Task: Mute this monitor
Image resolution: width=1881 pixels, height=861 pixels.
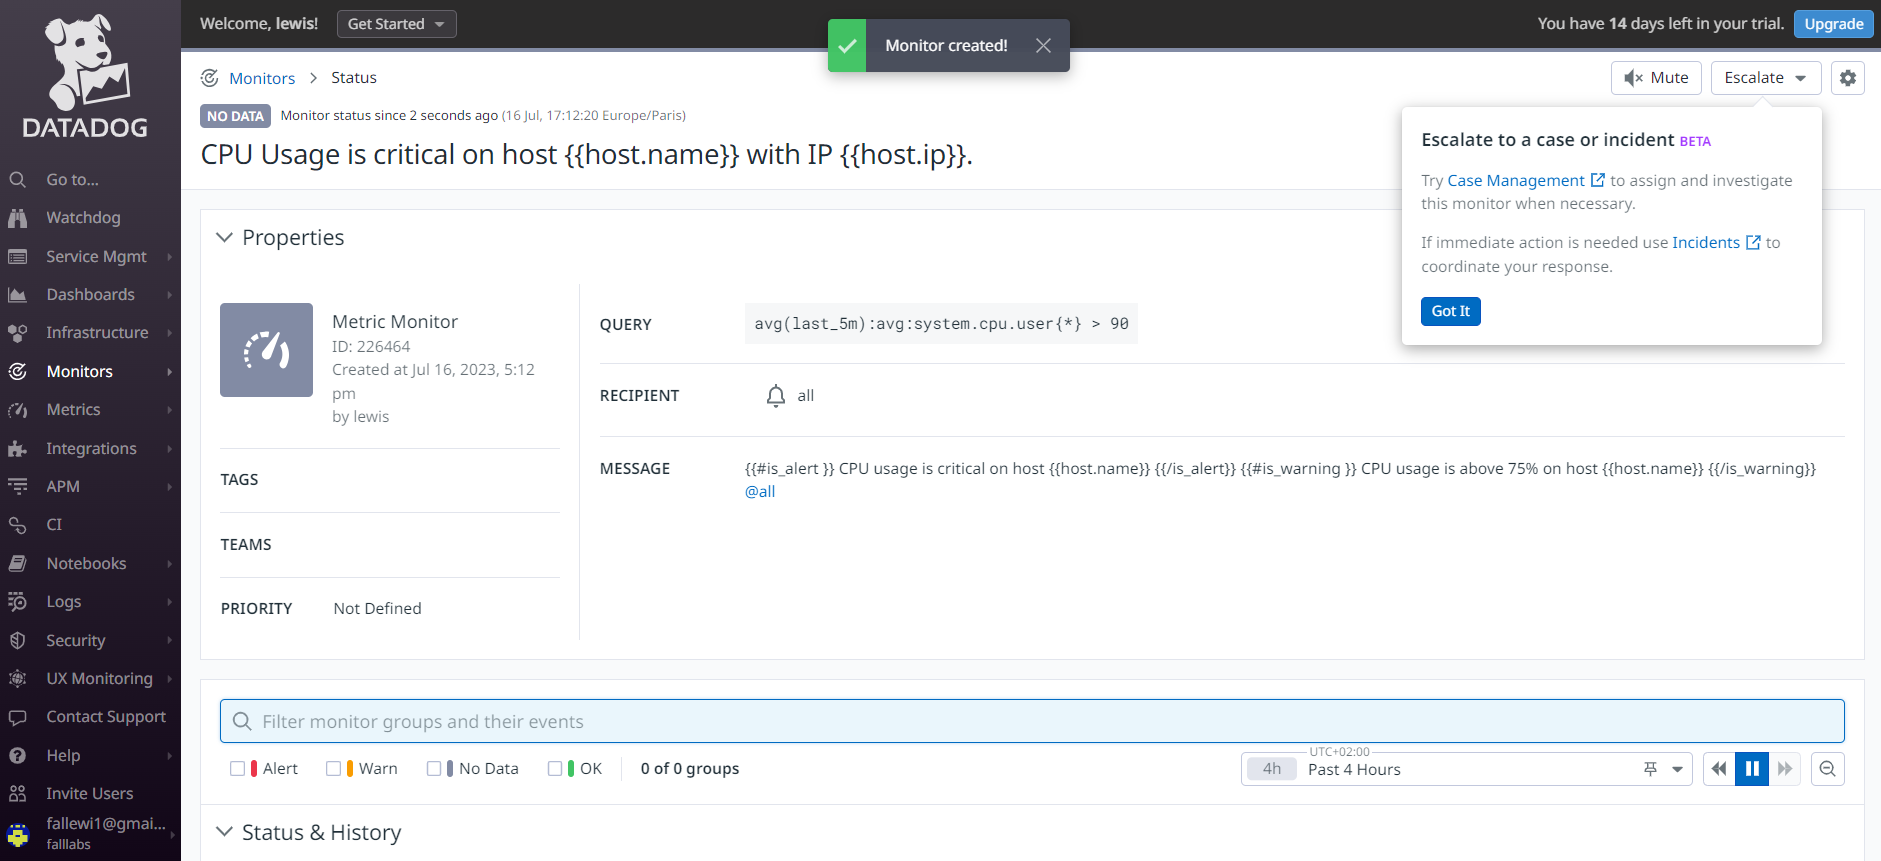Action: [x=1656, y=78]
